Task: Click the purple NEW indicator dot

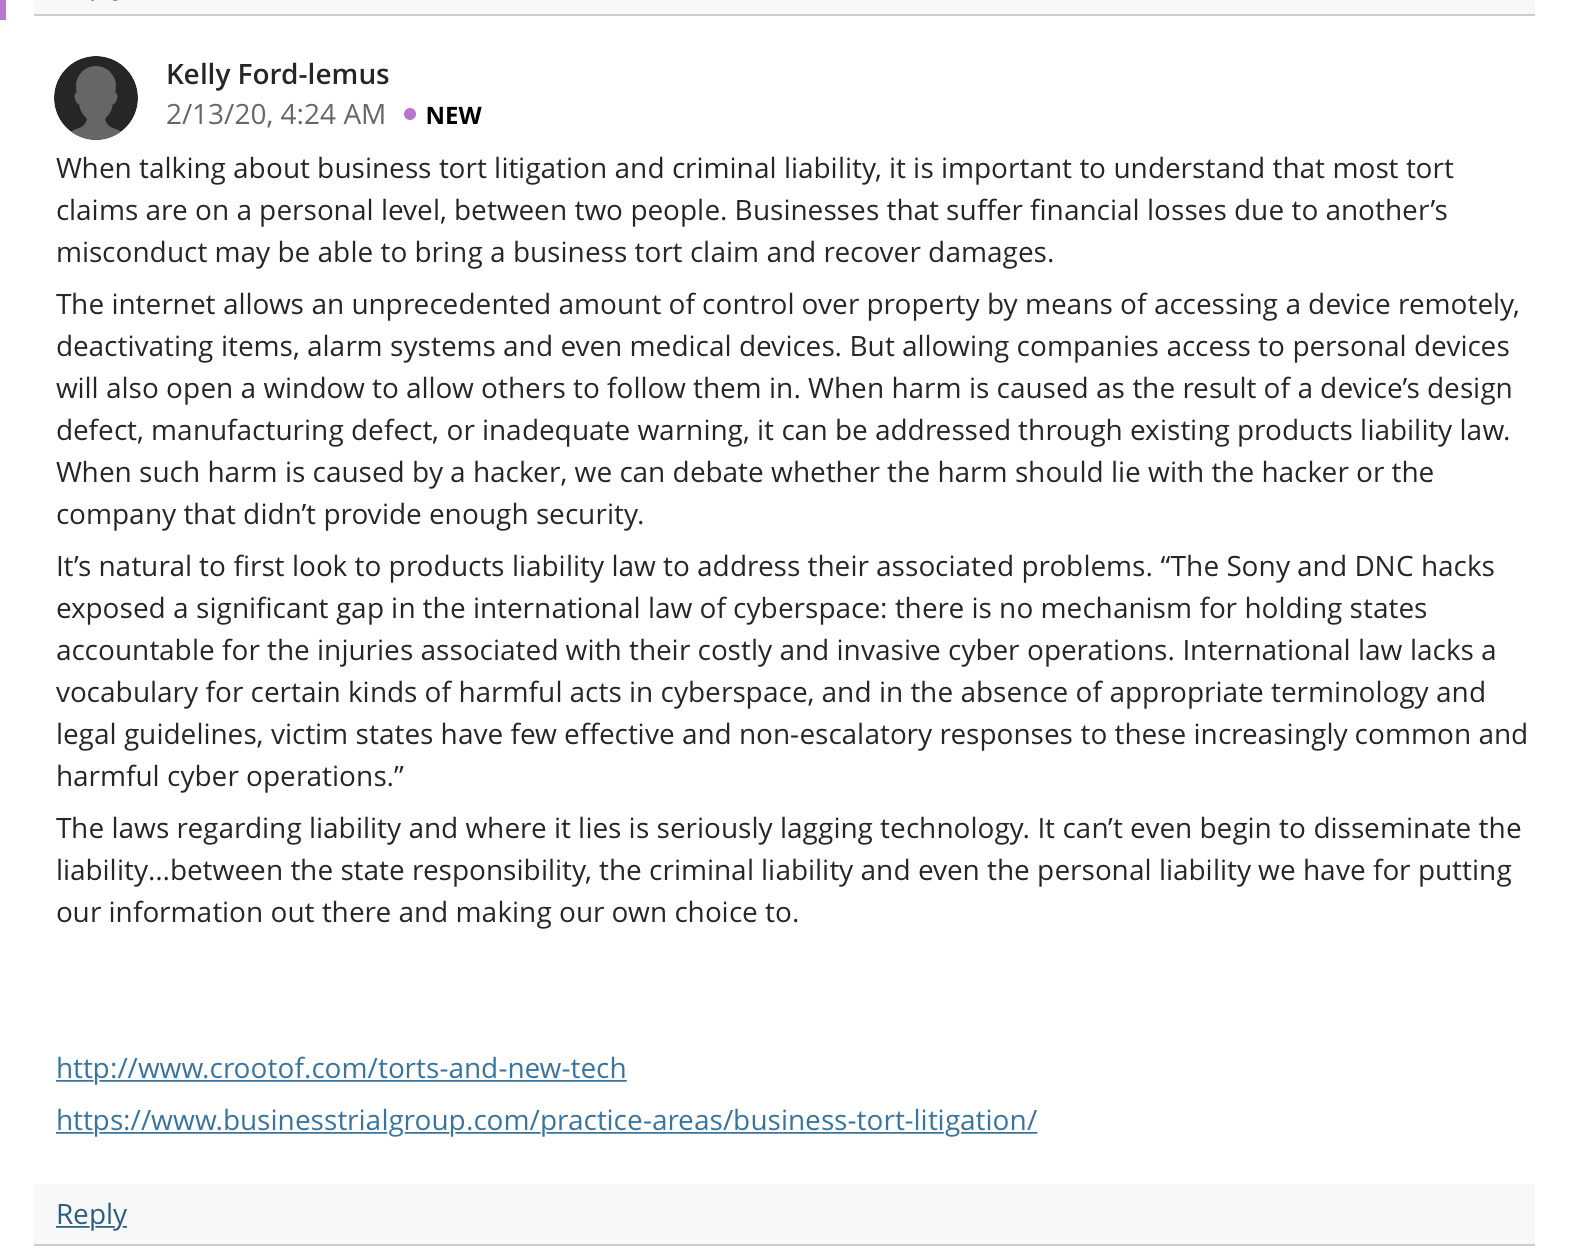Action: [410, 114]
